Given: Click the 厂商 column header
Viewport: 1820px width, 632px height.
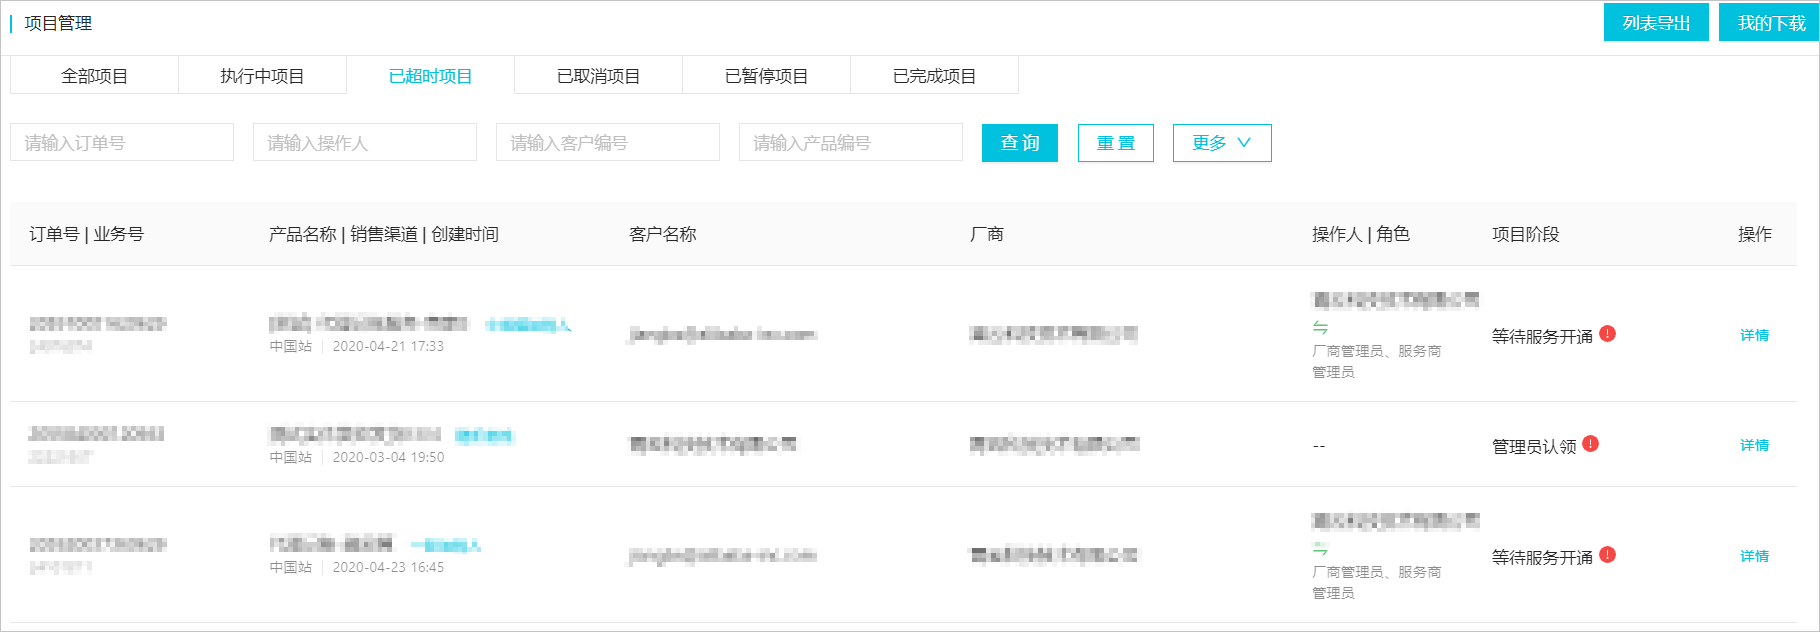Looking at the screenshot, I should (987, 234).
